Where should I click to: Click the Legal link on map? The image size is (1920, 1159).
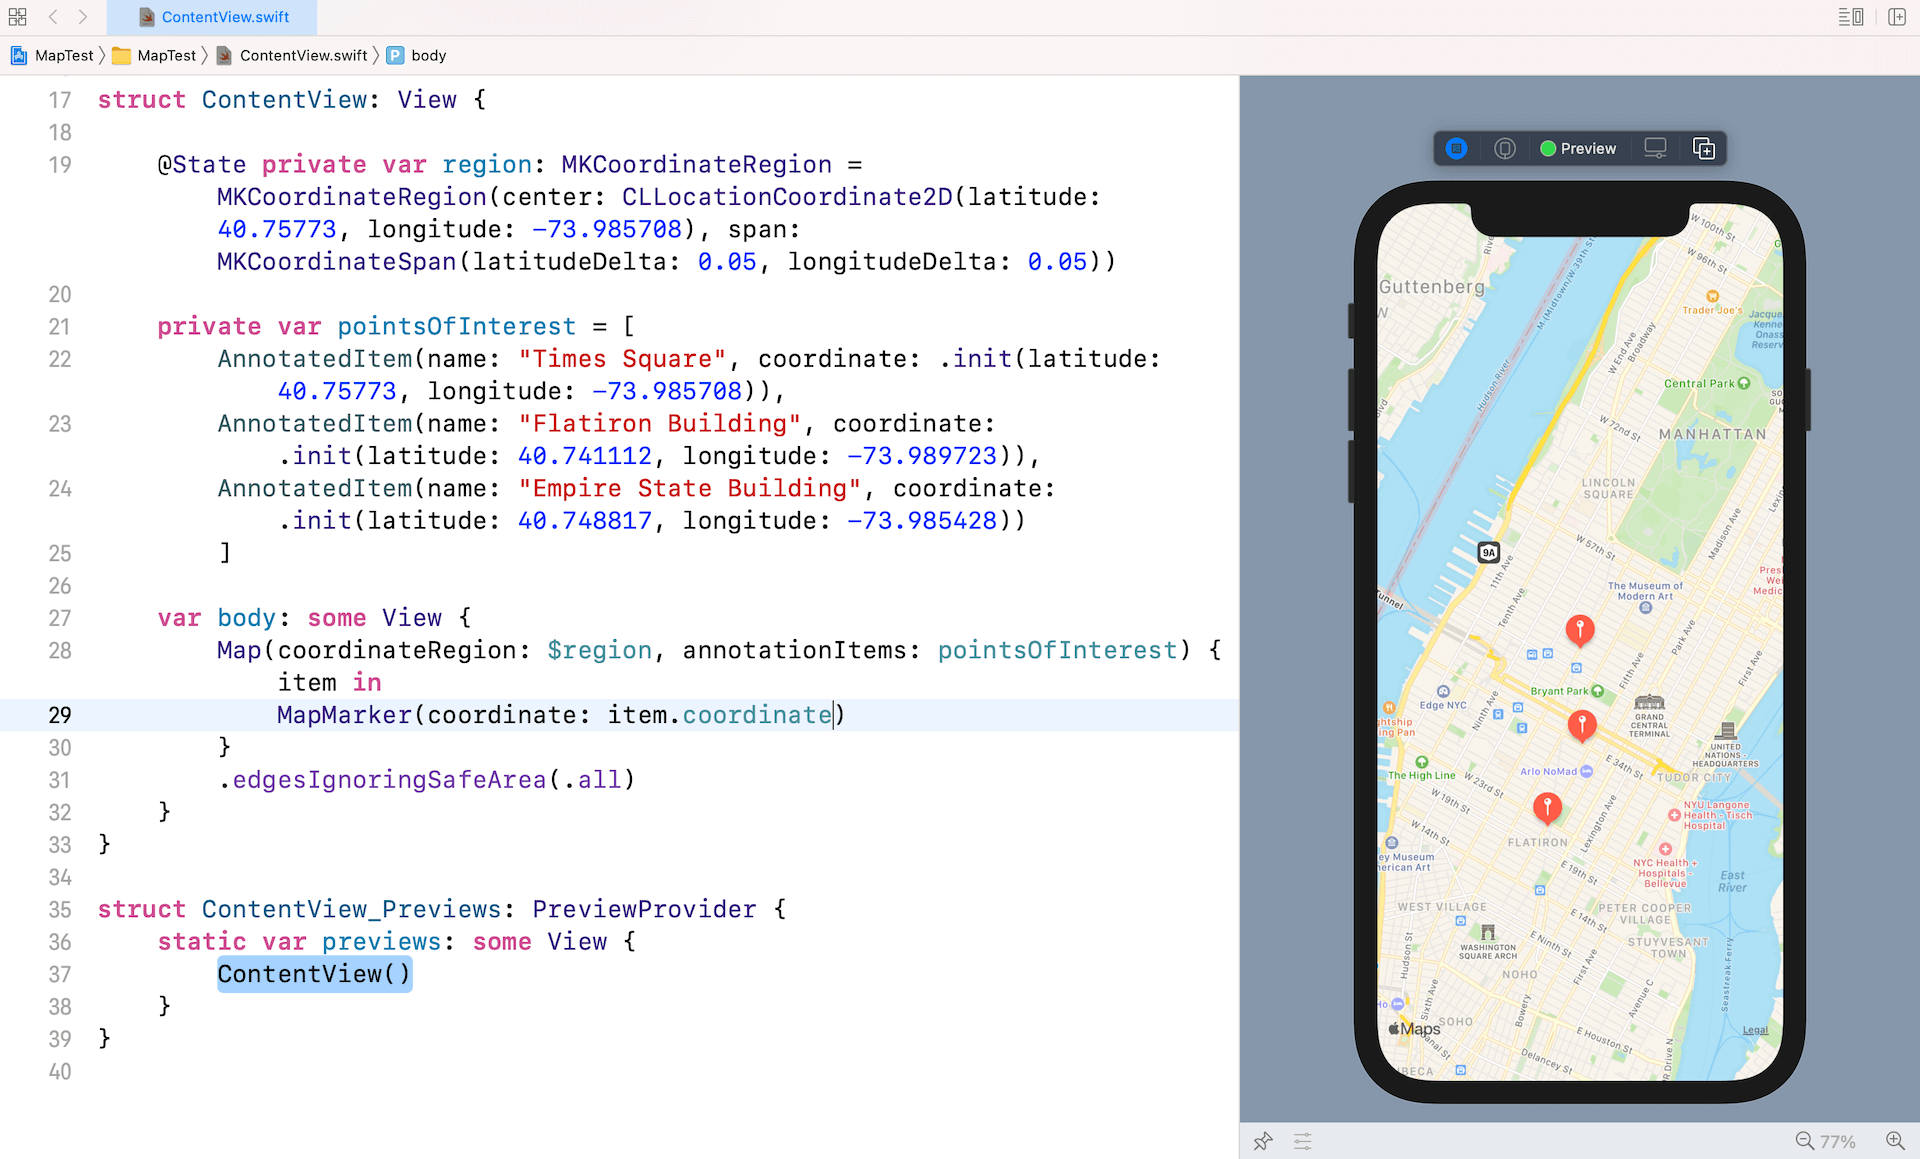1755,1030
